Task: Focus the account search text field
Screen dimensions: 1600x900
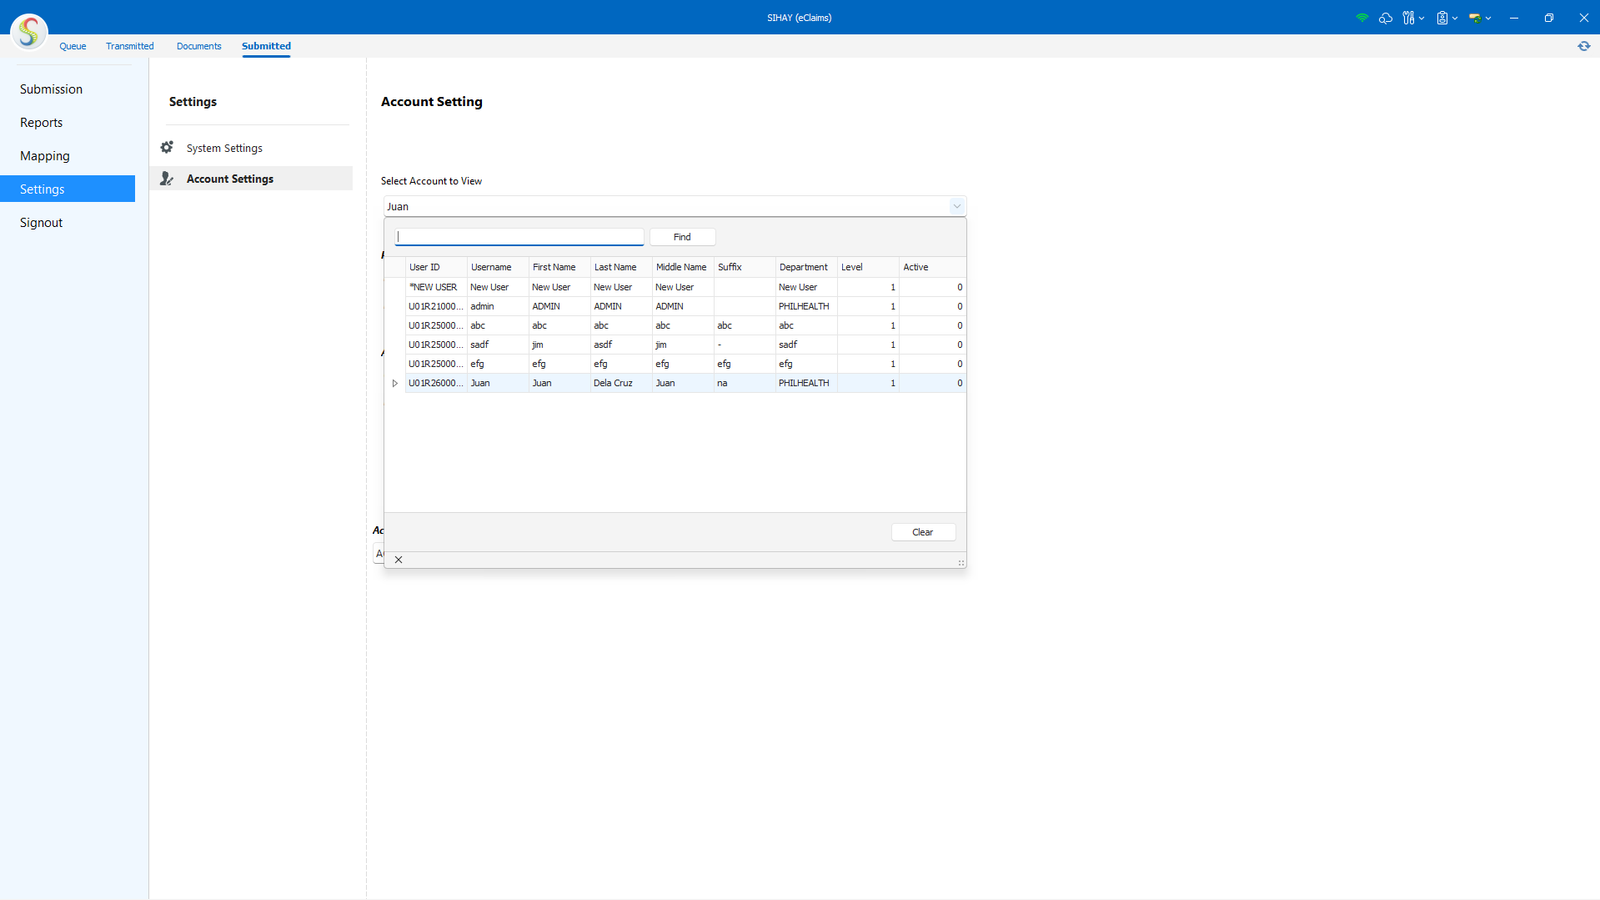Action: pyautogui.click(x=519, y=237)
